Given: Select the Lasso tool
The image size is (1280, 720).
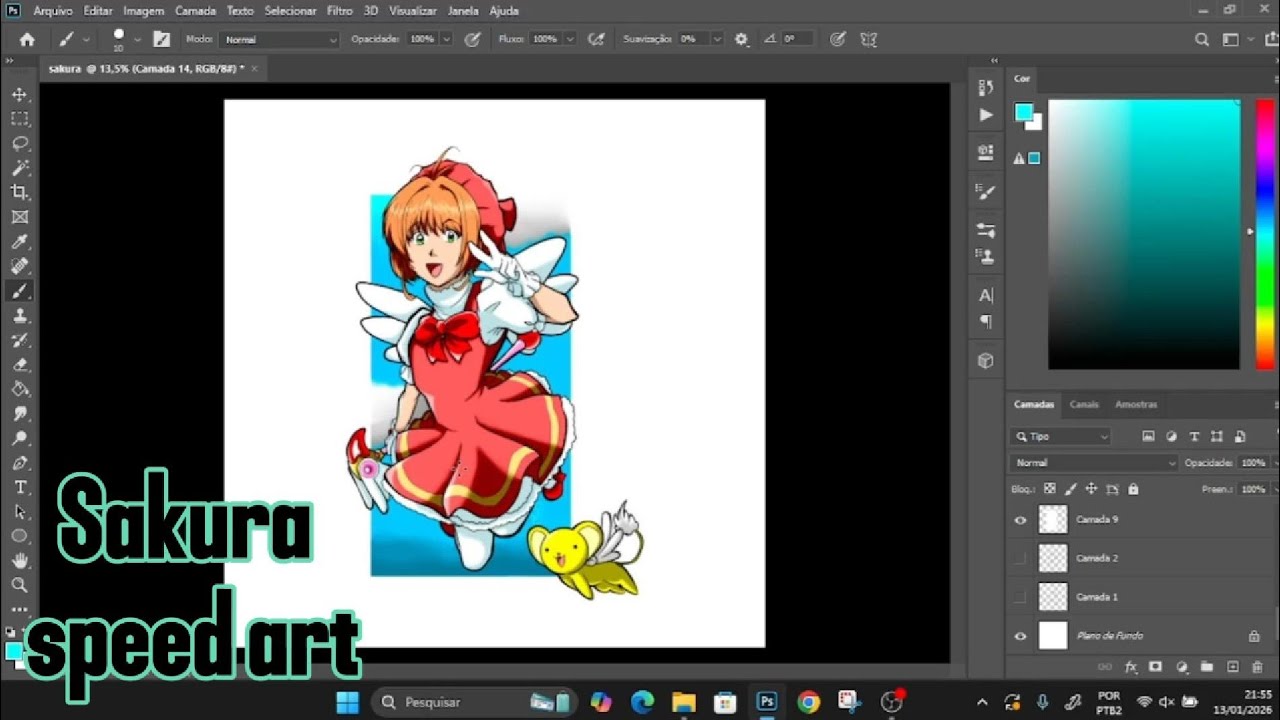Looking at the screenshot, I should point(19,143).
